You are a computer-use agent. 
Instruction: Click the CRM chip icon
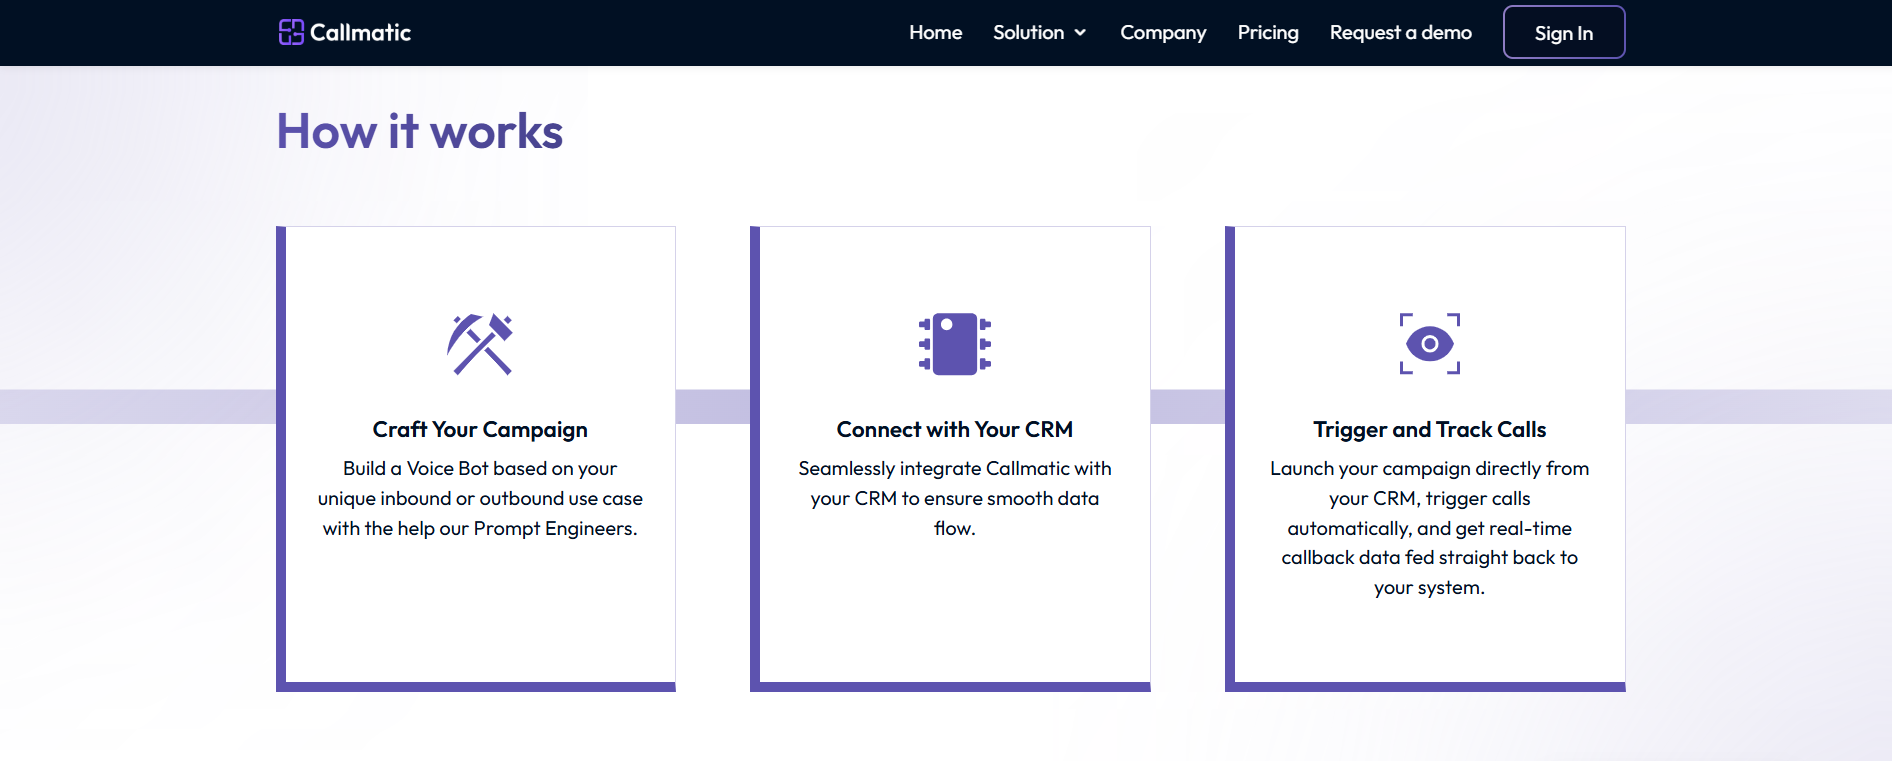(954, 344)
